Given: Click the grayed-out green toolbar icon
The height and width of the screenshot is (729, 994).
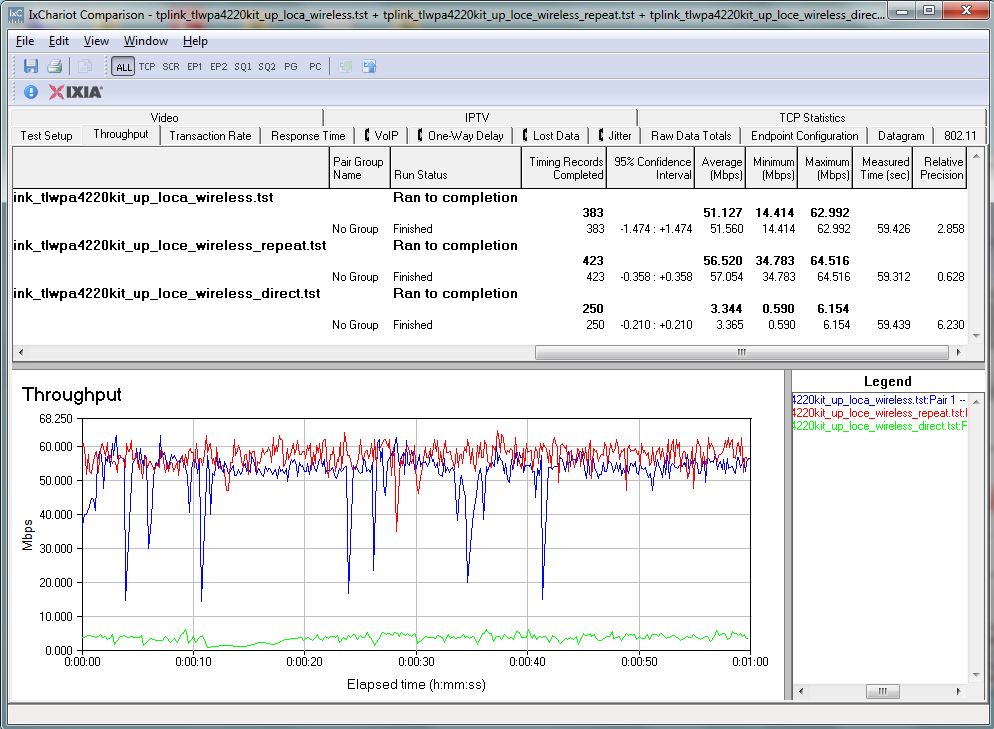Looking at the screenshot, I should click(x=345, y=66).
